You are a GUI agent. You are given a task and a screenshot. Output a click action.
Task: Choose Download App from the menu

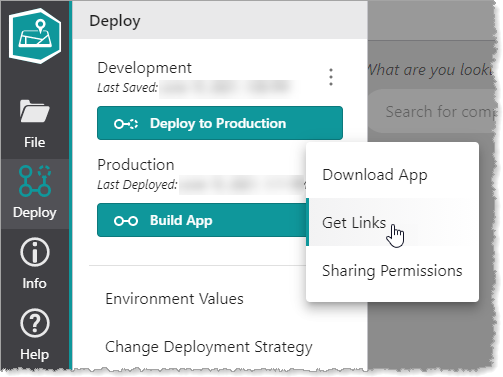coord(392,175)
